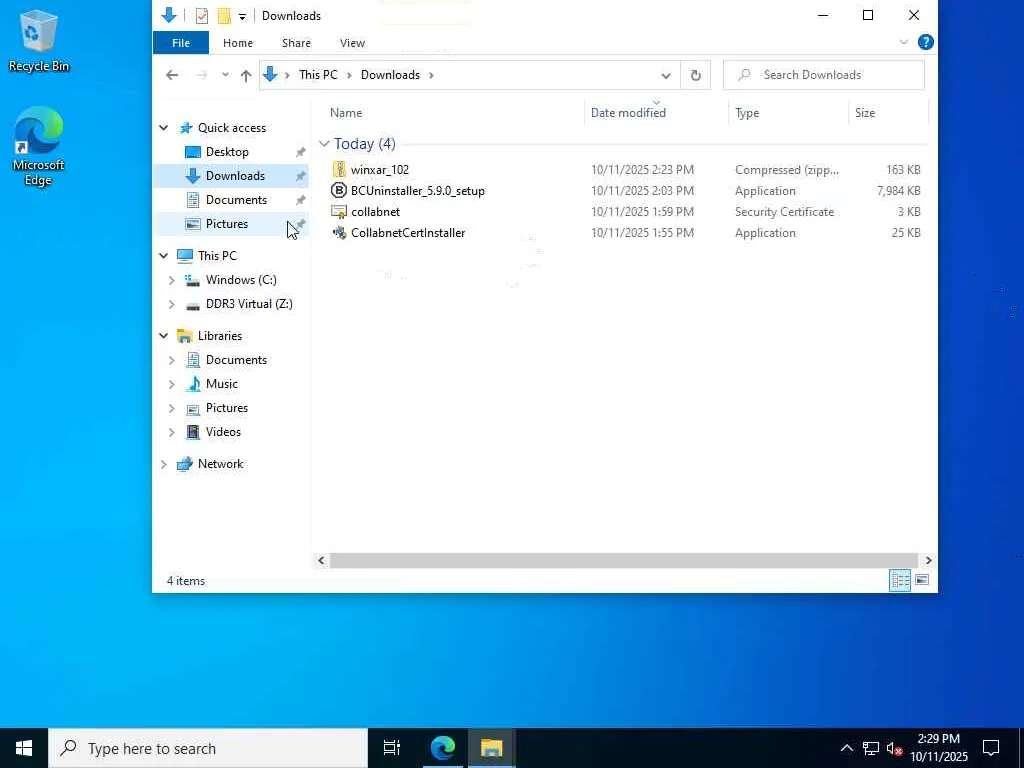
Task: Open Documents under Quick access
Action: (x=236, y=200)
